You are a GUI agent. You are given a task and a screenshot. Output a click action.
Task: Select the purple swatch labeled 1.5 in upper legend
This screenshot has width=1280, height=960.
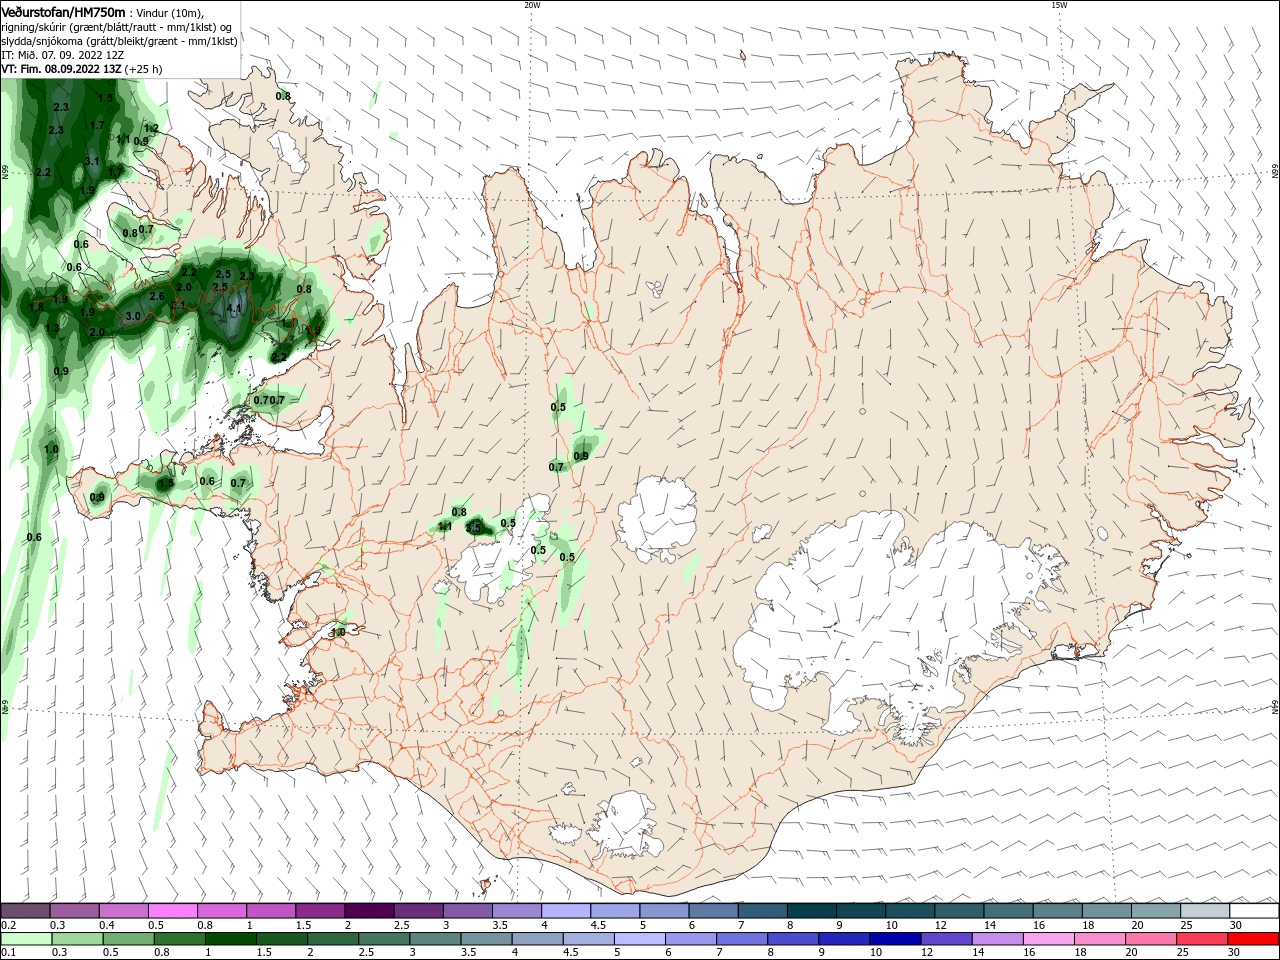[320, 911]
